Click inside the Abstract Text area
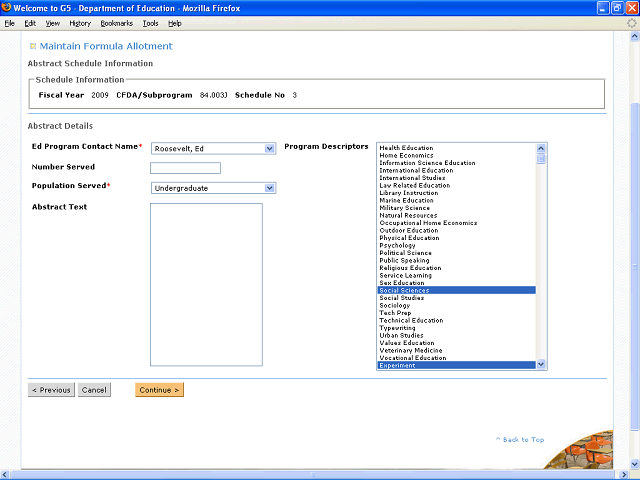Image resolution: width=640 pixels, height=480 pixels. click(206, 284)
